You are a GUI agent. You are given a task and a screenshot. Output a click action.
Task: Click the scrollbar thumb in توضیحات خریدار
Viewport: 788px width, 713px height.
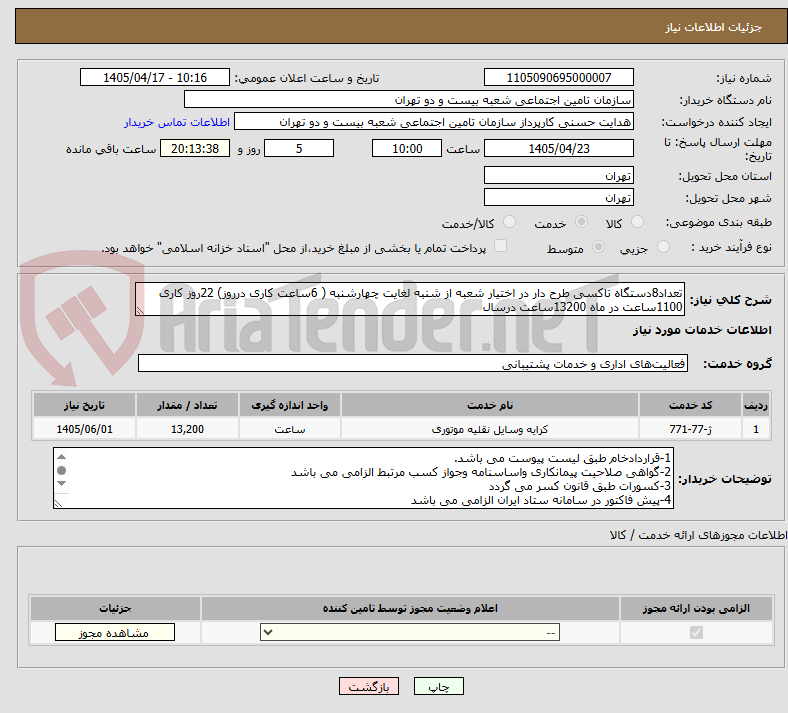tap(61, 470)
